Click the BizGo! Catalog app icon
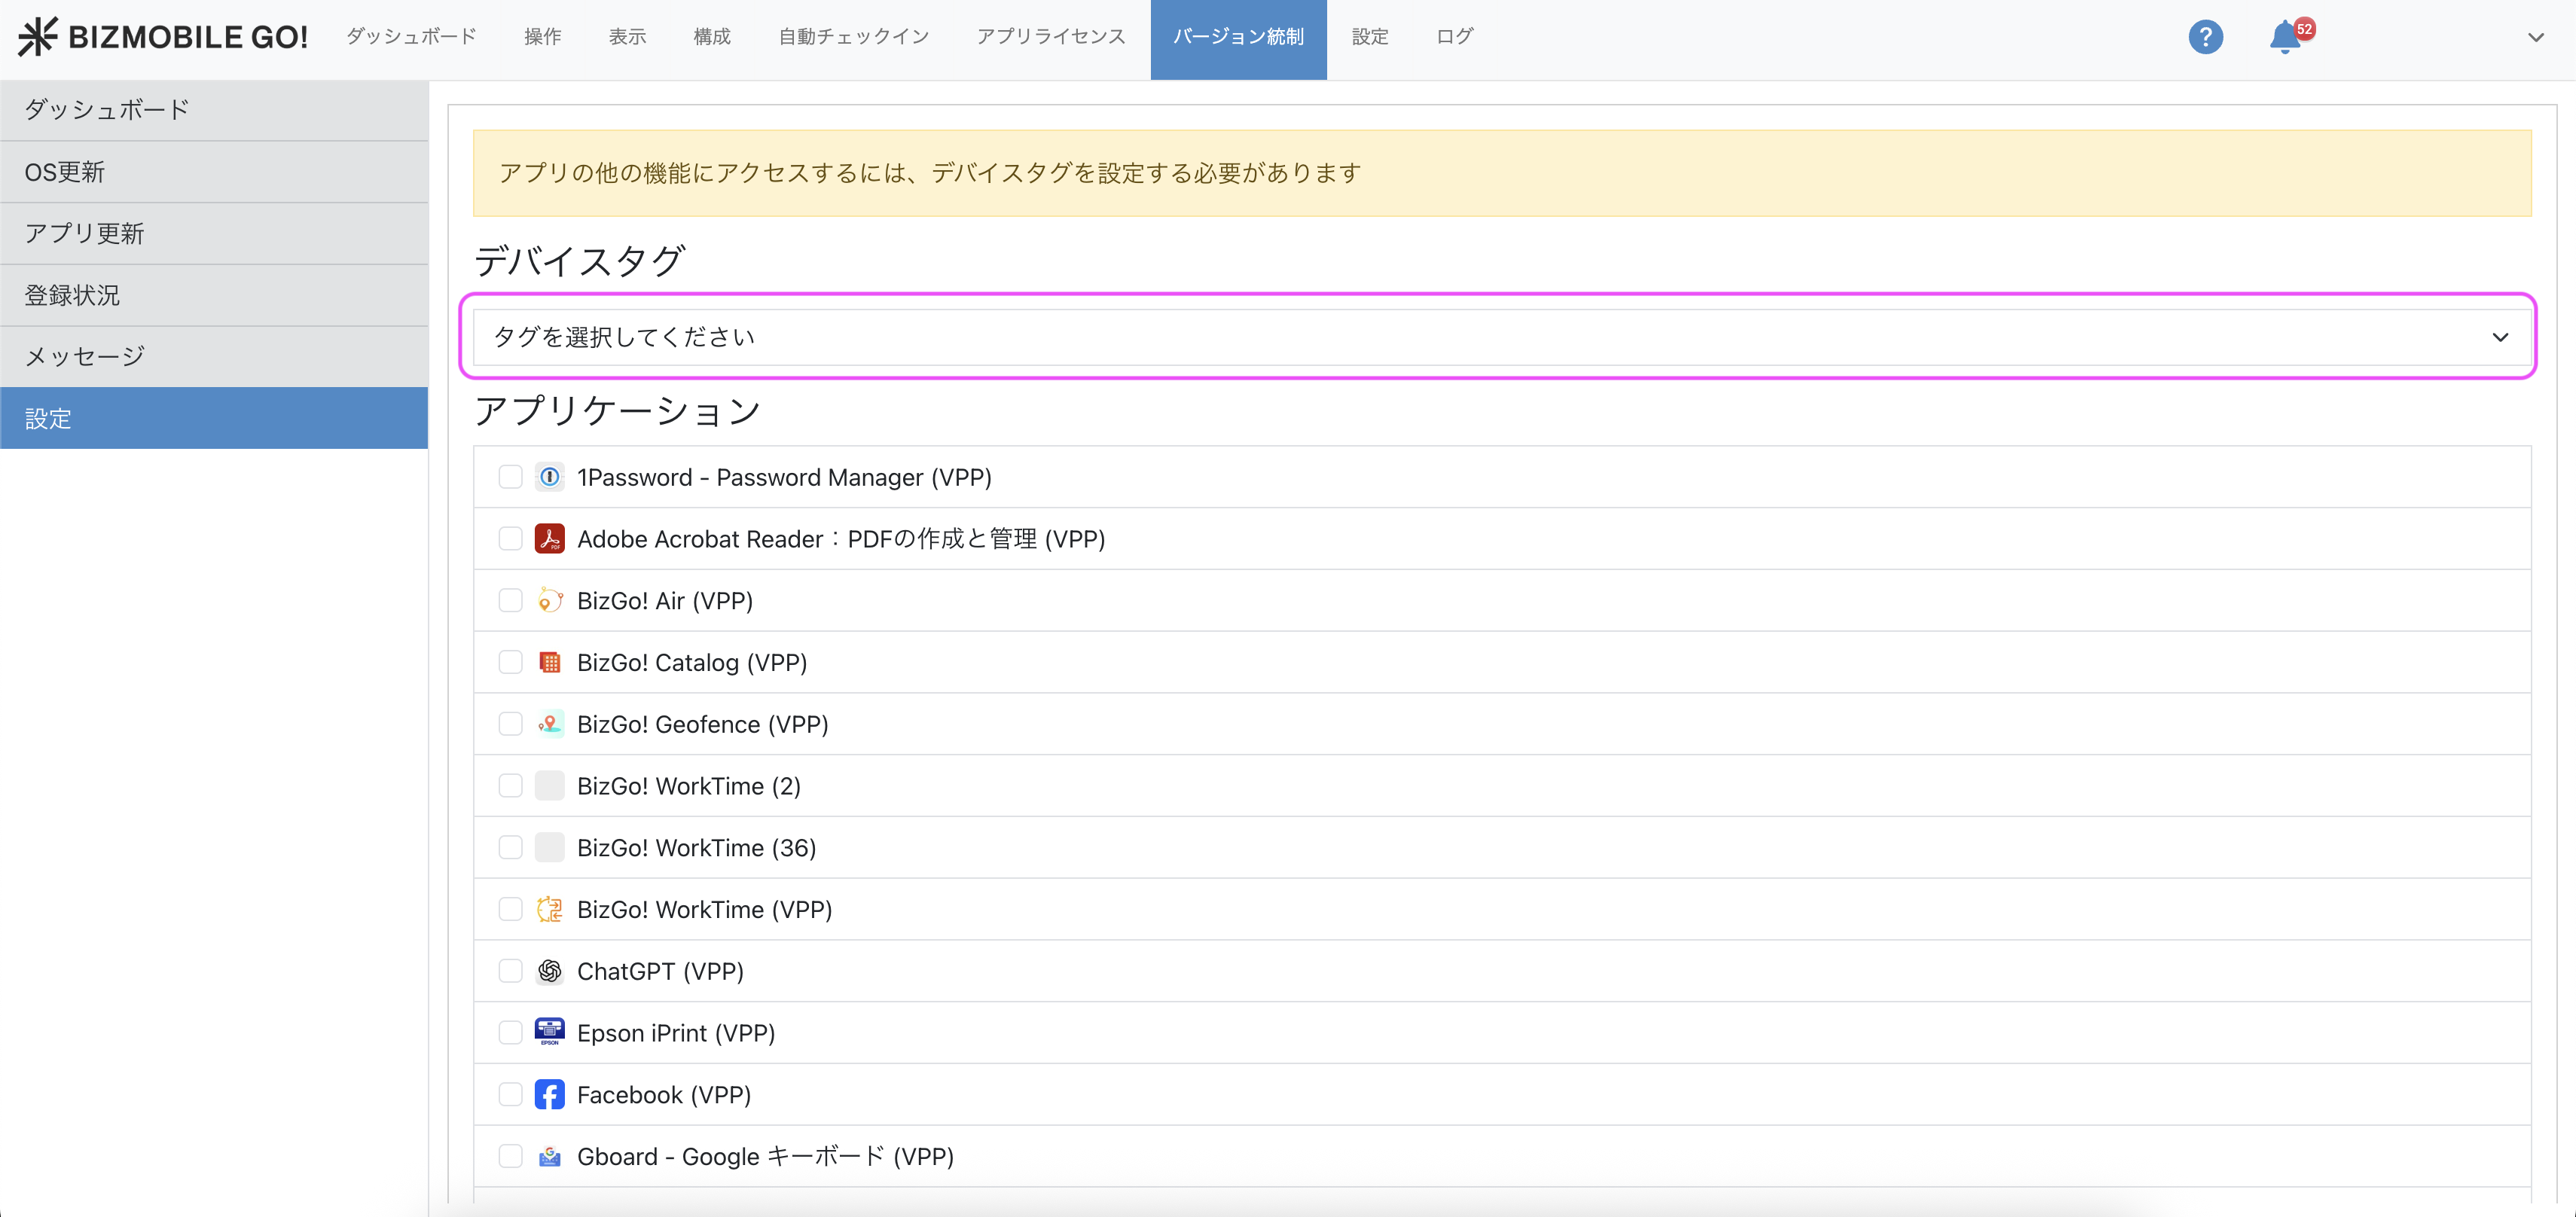This screenshot has width=2576, height=1217. pyautogui.click(x=549, y=662)
